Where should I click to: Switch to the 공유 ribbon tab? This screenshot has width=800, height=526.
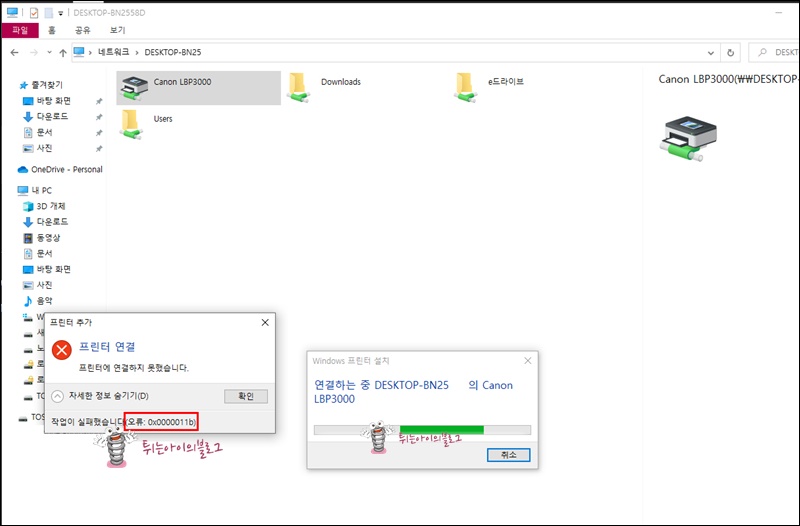83,30
